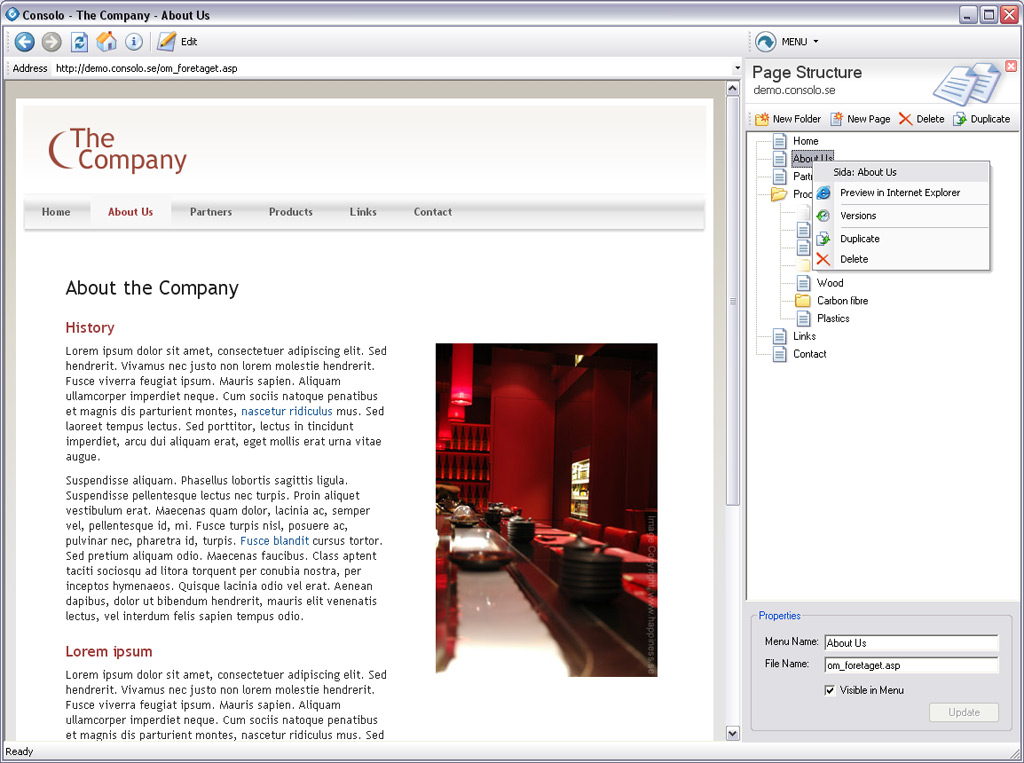Screen dimensions: 1024x763
Task: Click the open folder icon in the tree
Action: [778, 193]
